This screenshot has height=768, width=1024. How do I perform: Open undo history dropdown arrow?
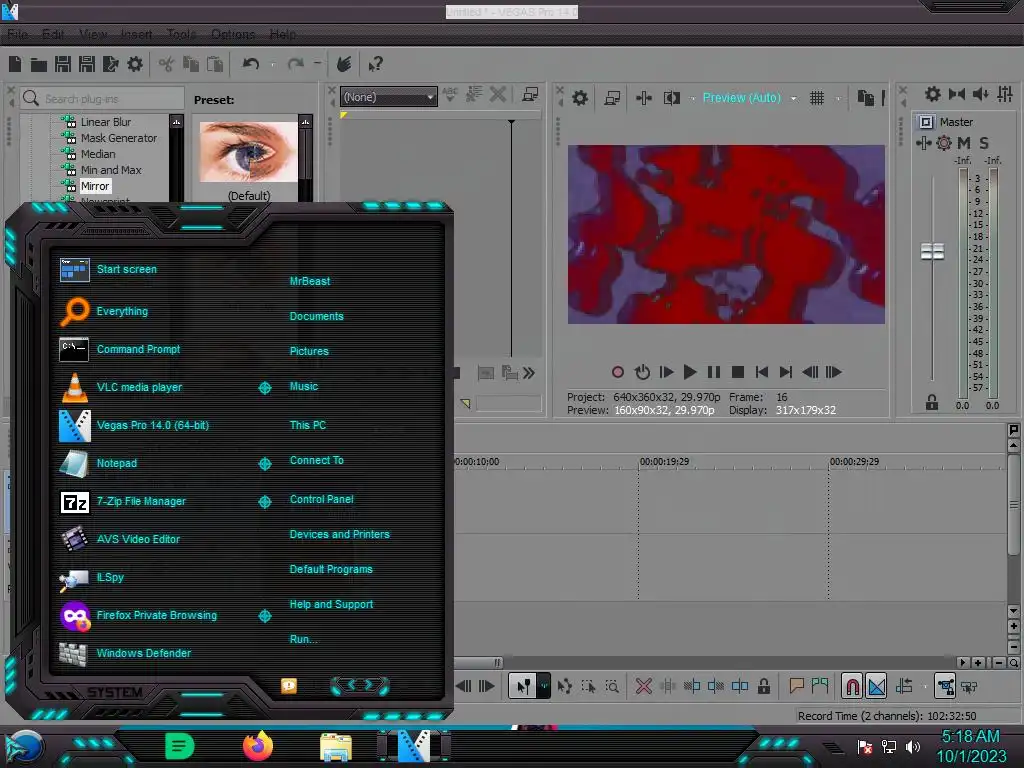click(x=272, y=64)
